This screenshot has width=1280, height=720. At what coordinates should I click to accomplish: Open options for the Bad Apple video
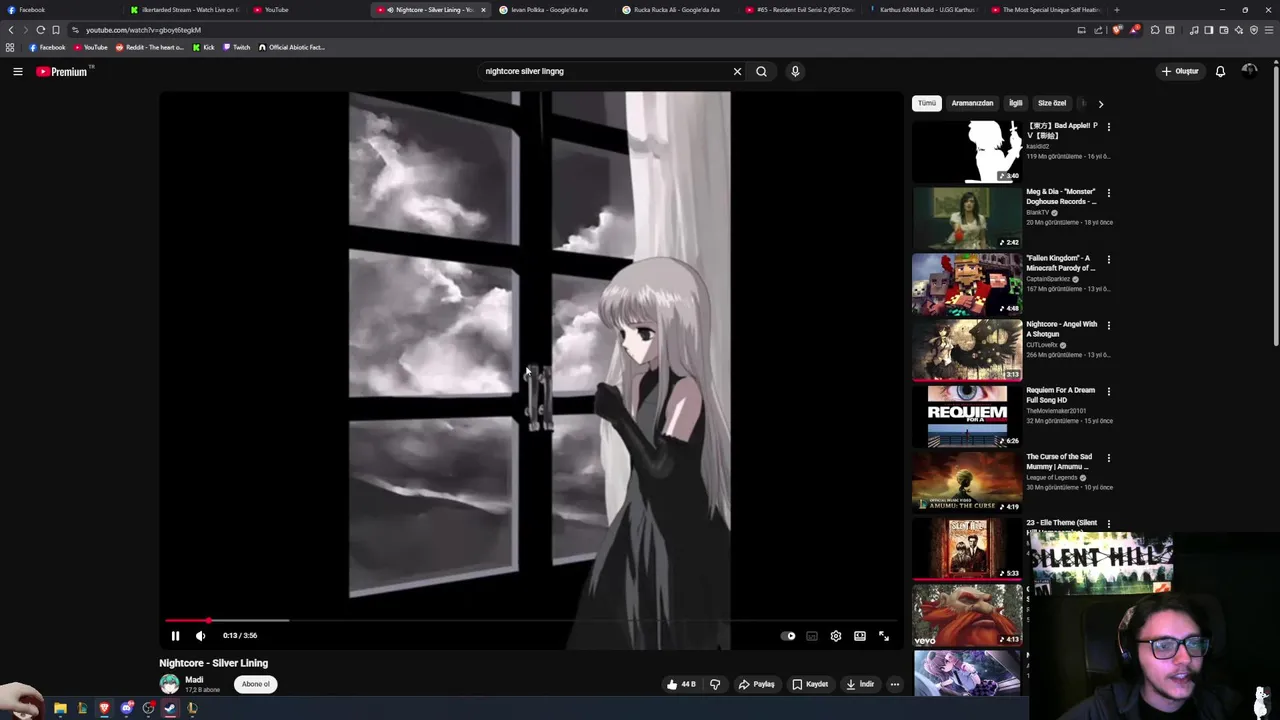(1108, 127)
